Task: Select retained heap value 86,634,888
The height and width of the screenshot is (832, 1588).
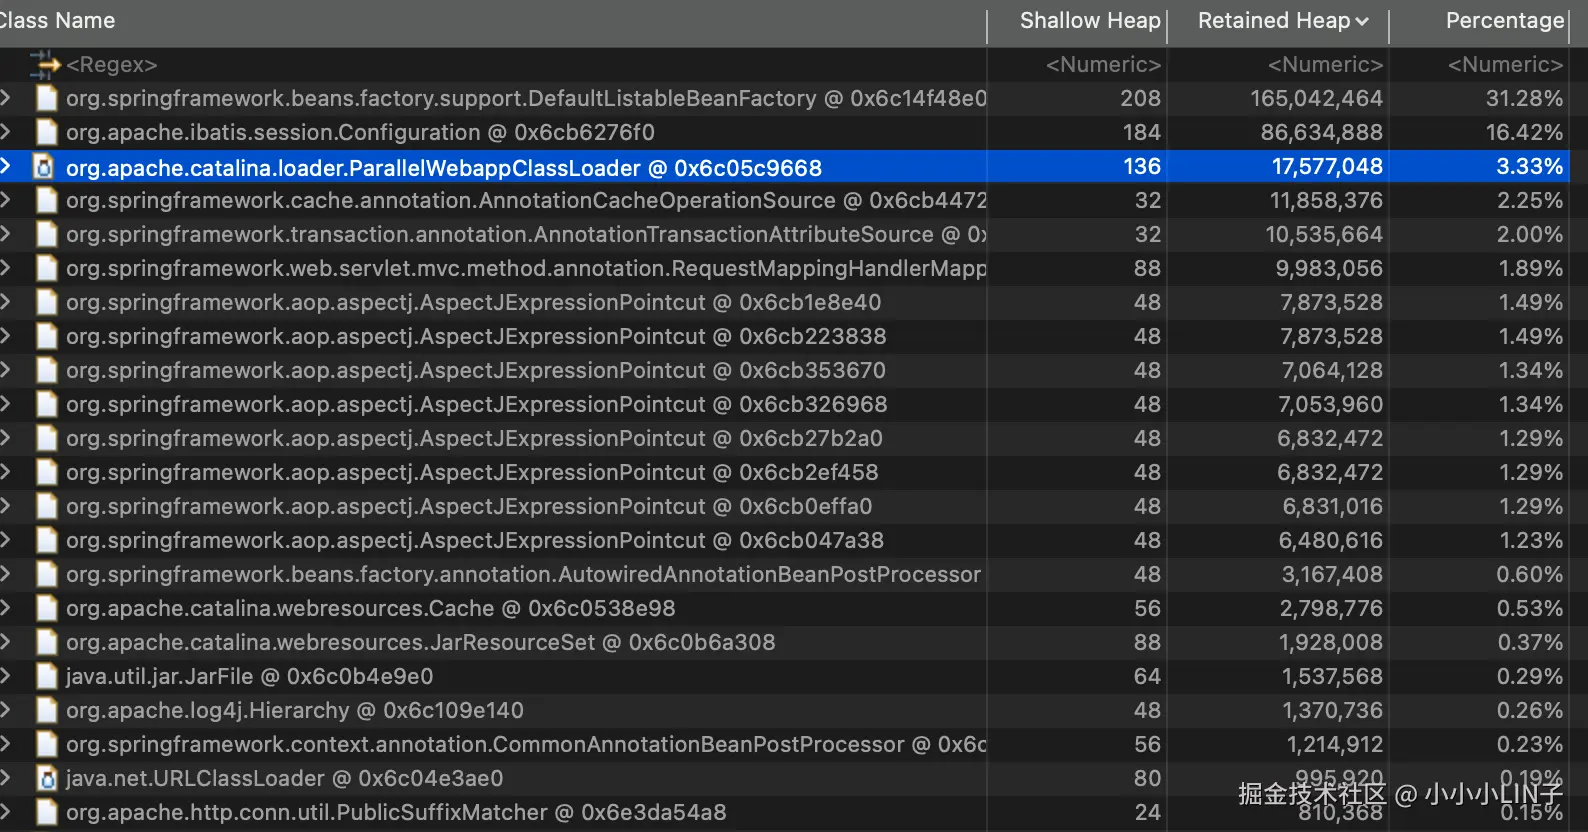Action: click(1322, 132)
